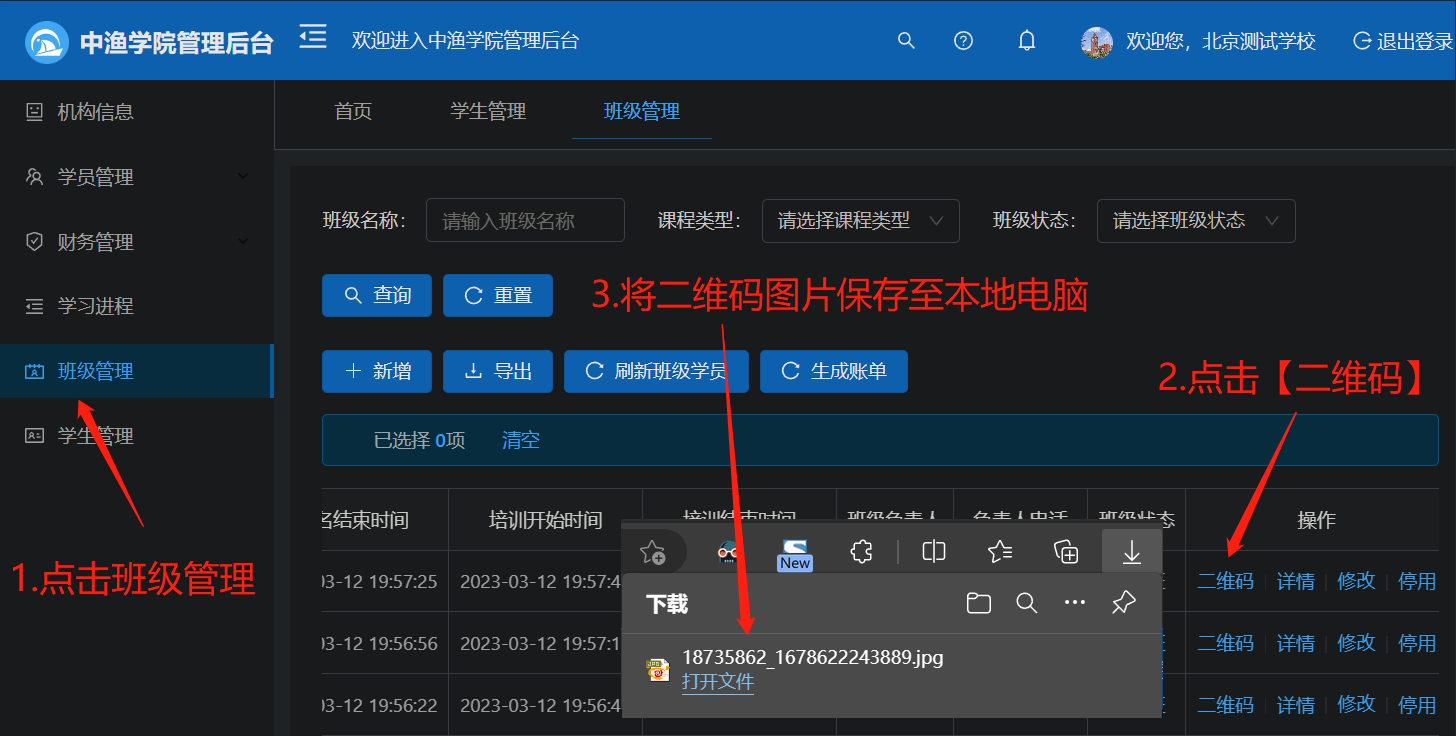Click the 中渔学院 logo icon
The image size is (1456, 736).
click(x=46, y=42)
